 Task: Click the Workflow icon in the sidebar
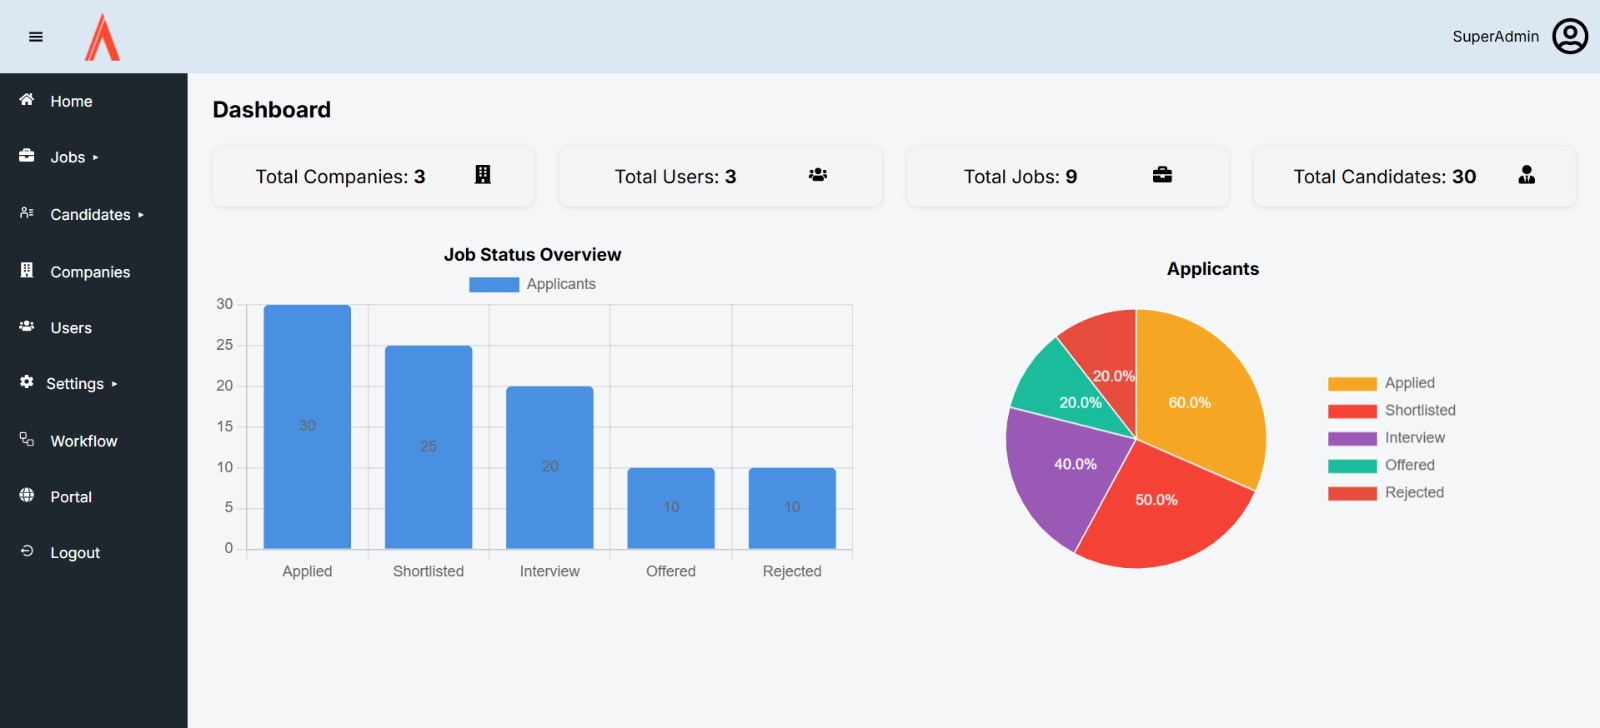pos(27,440)
